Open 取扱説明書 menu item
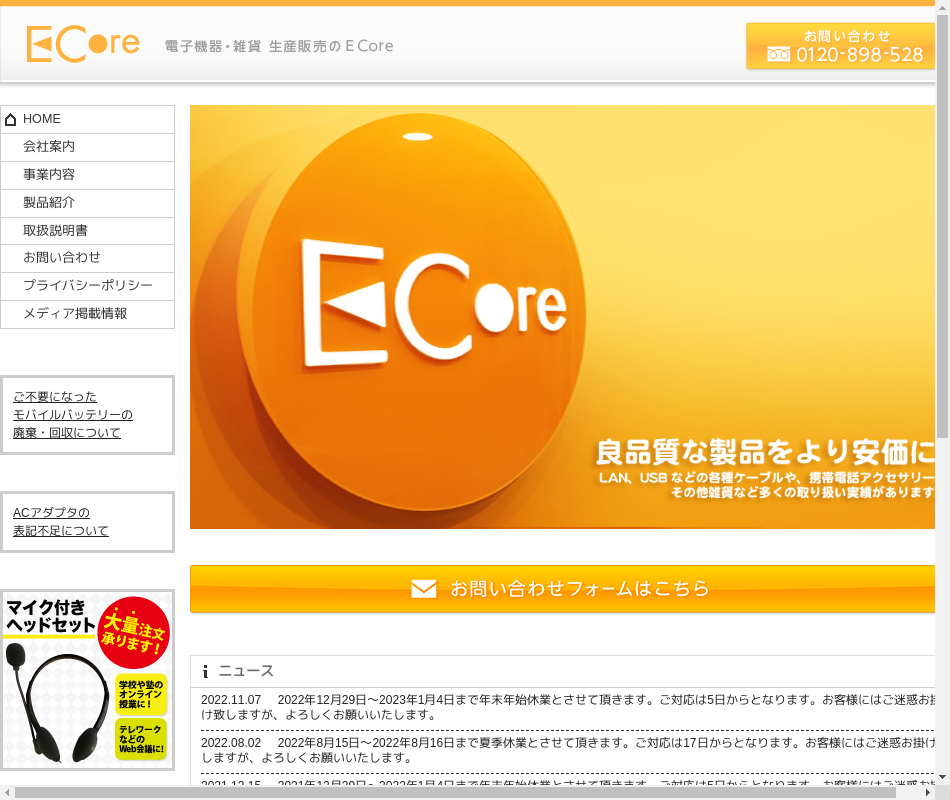This screenshot has width=950, height=800. [x=55, y=231]
